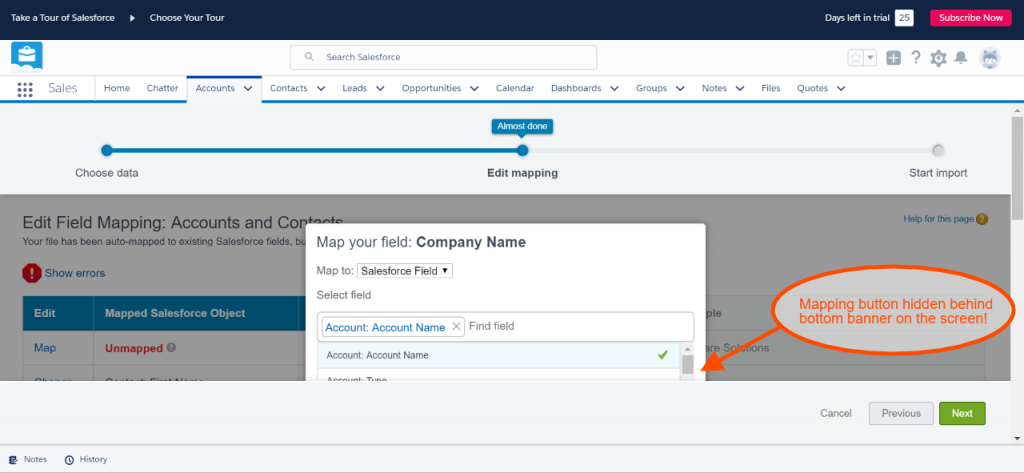Screen dimensions: 1024x473
Task: Click the field list scrollbar thumb
Action: click(x=688, y=365)
